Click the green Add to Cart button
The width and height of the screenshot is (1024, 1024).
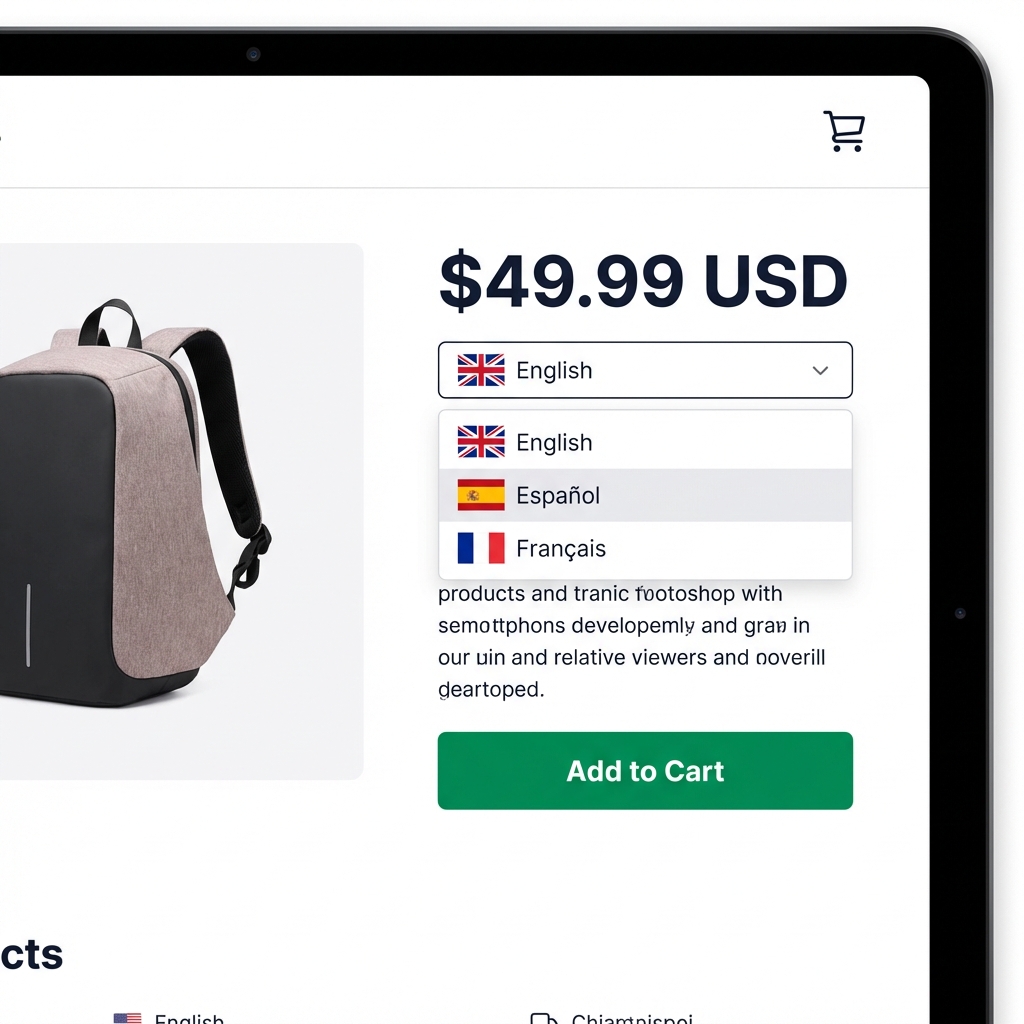click(645, 771)
